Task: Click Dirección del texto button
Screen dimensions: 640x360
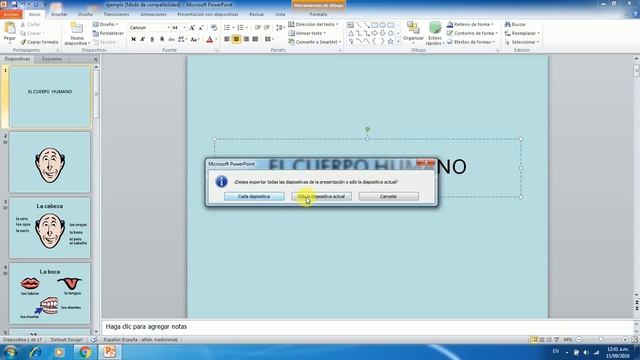Action: (x=313, y=24)
